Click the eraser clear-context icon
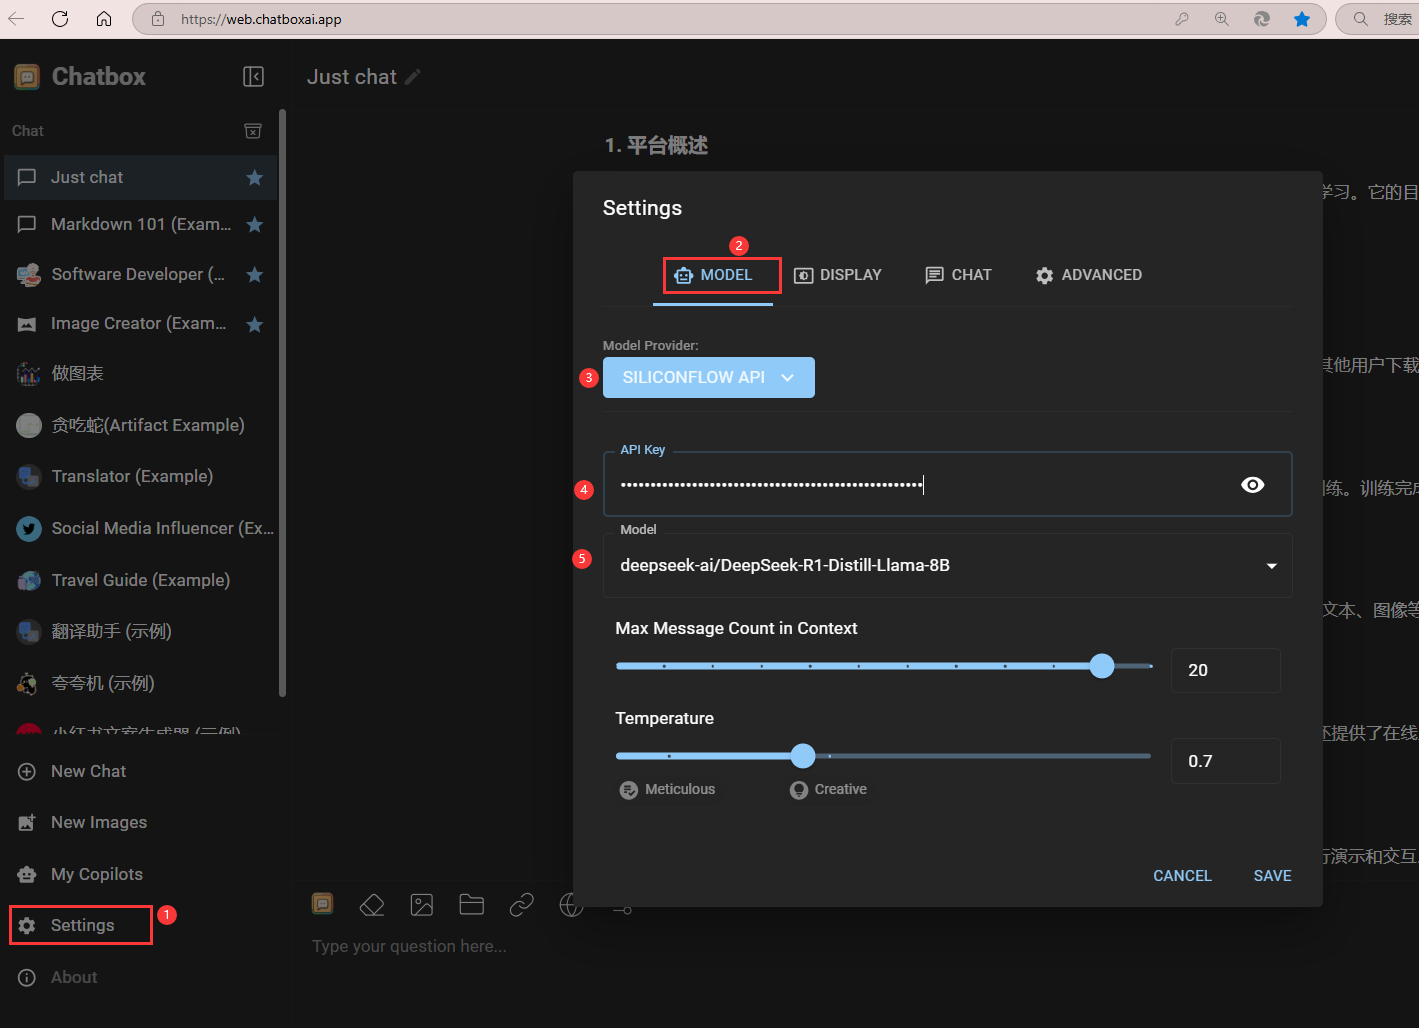This screenshot has height=1028, width=1419. [x=372, y=905]
